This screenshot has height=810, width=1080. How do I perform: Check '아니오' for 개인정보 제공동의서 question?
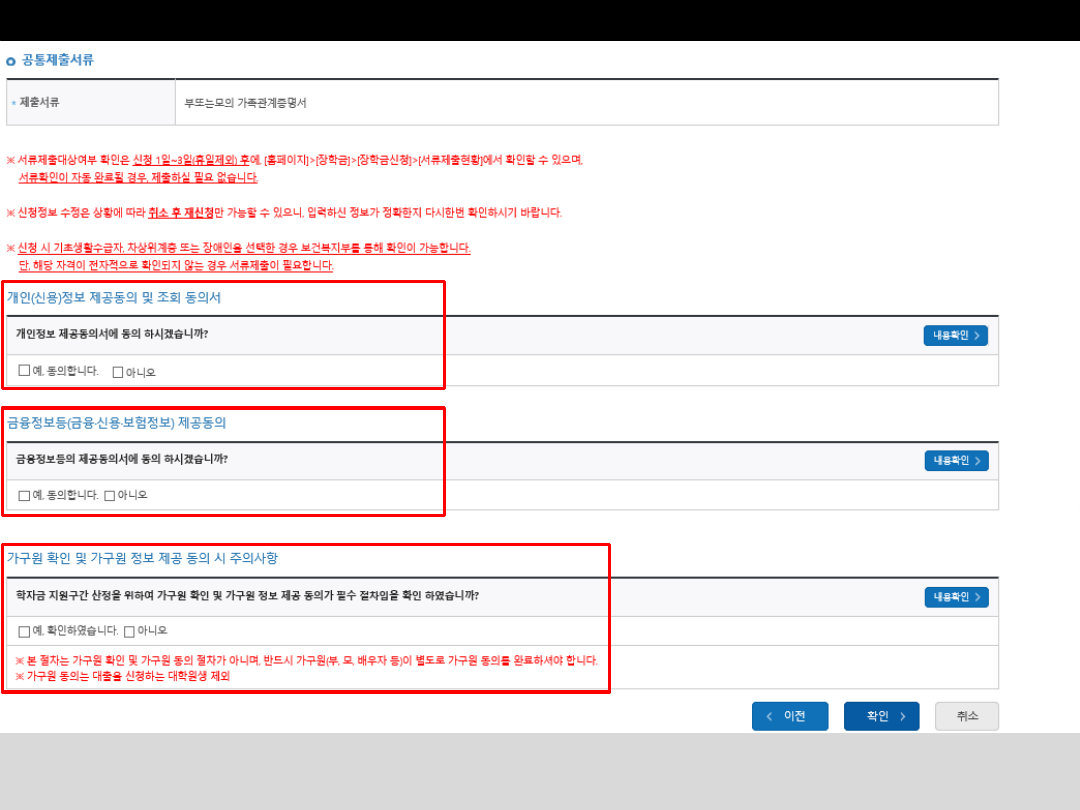pyautogui.click(x=118, y=372)
